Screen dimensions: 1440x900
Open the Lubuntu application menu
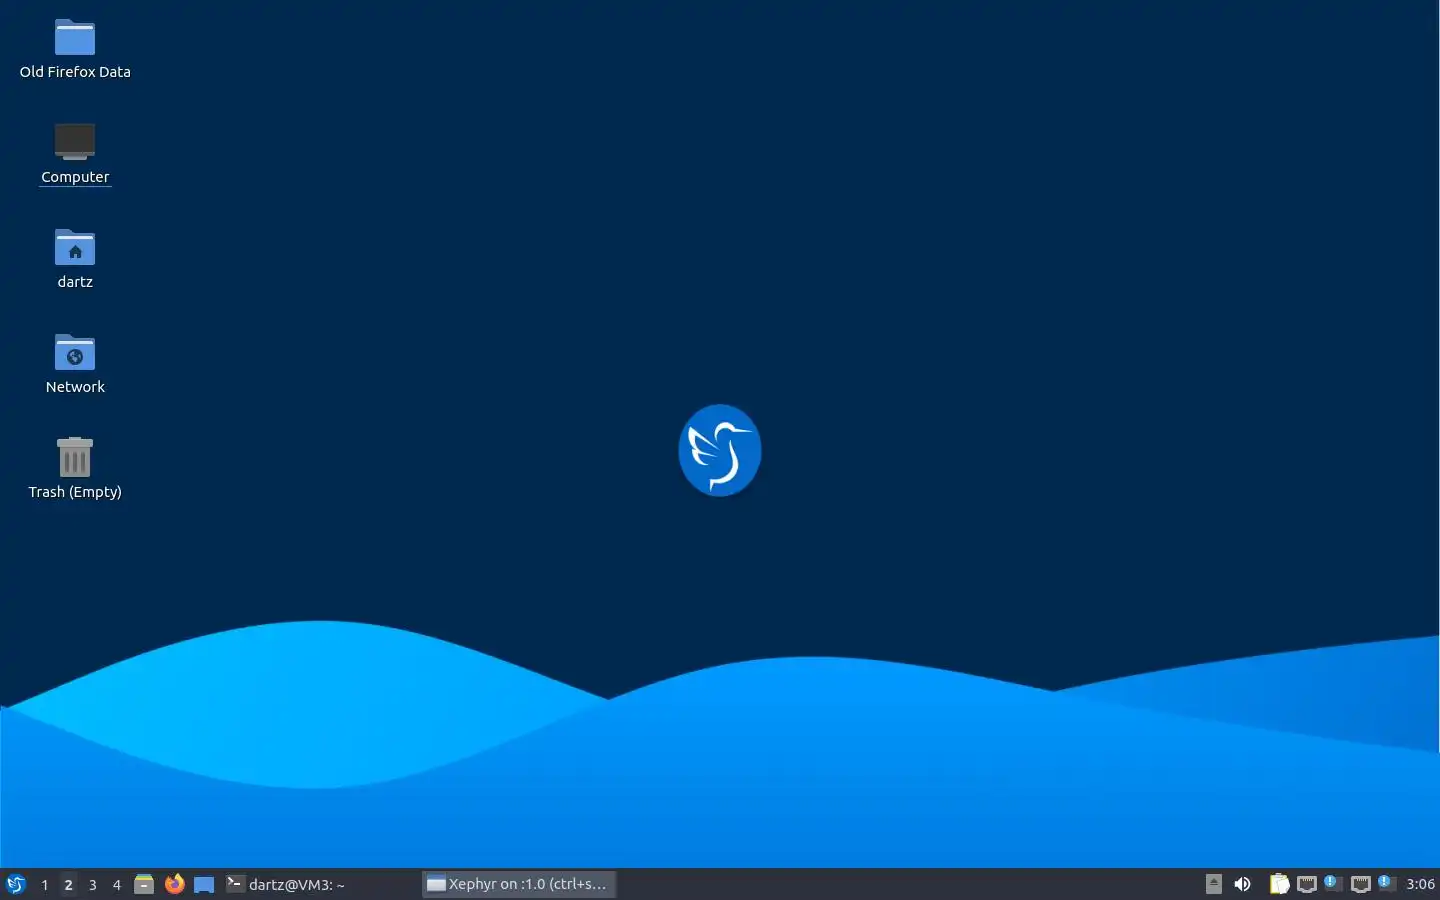tap(15, 884)
